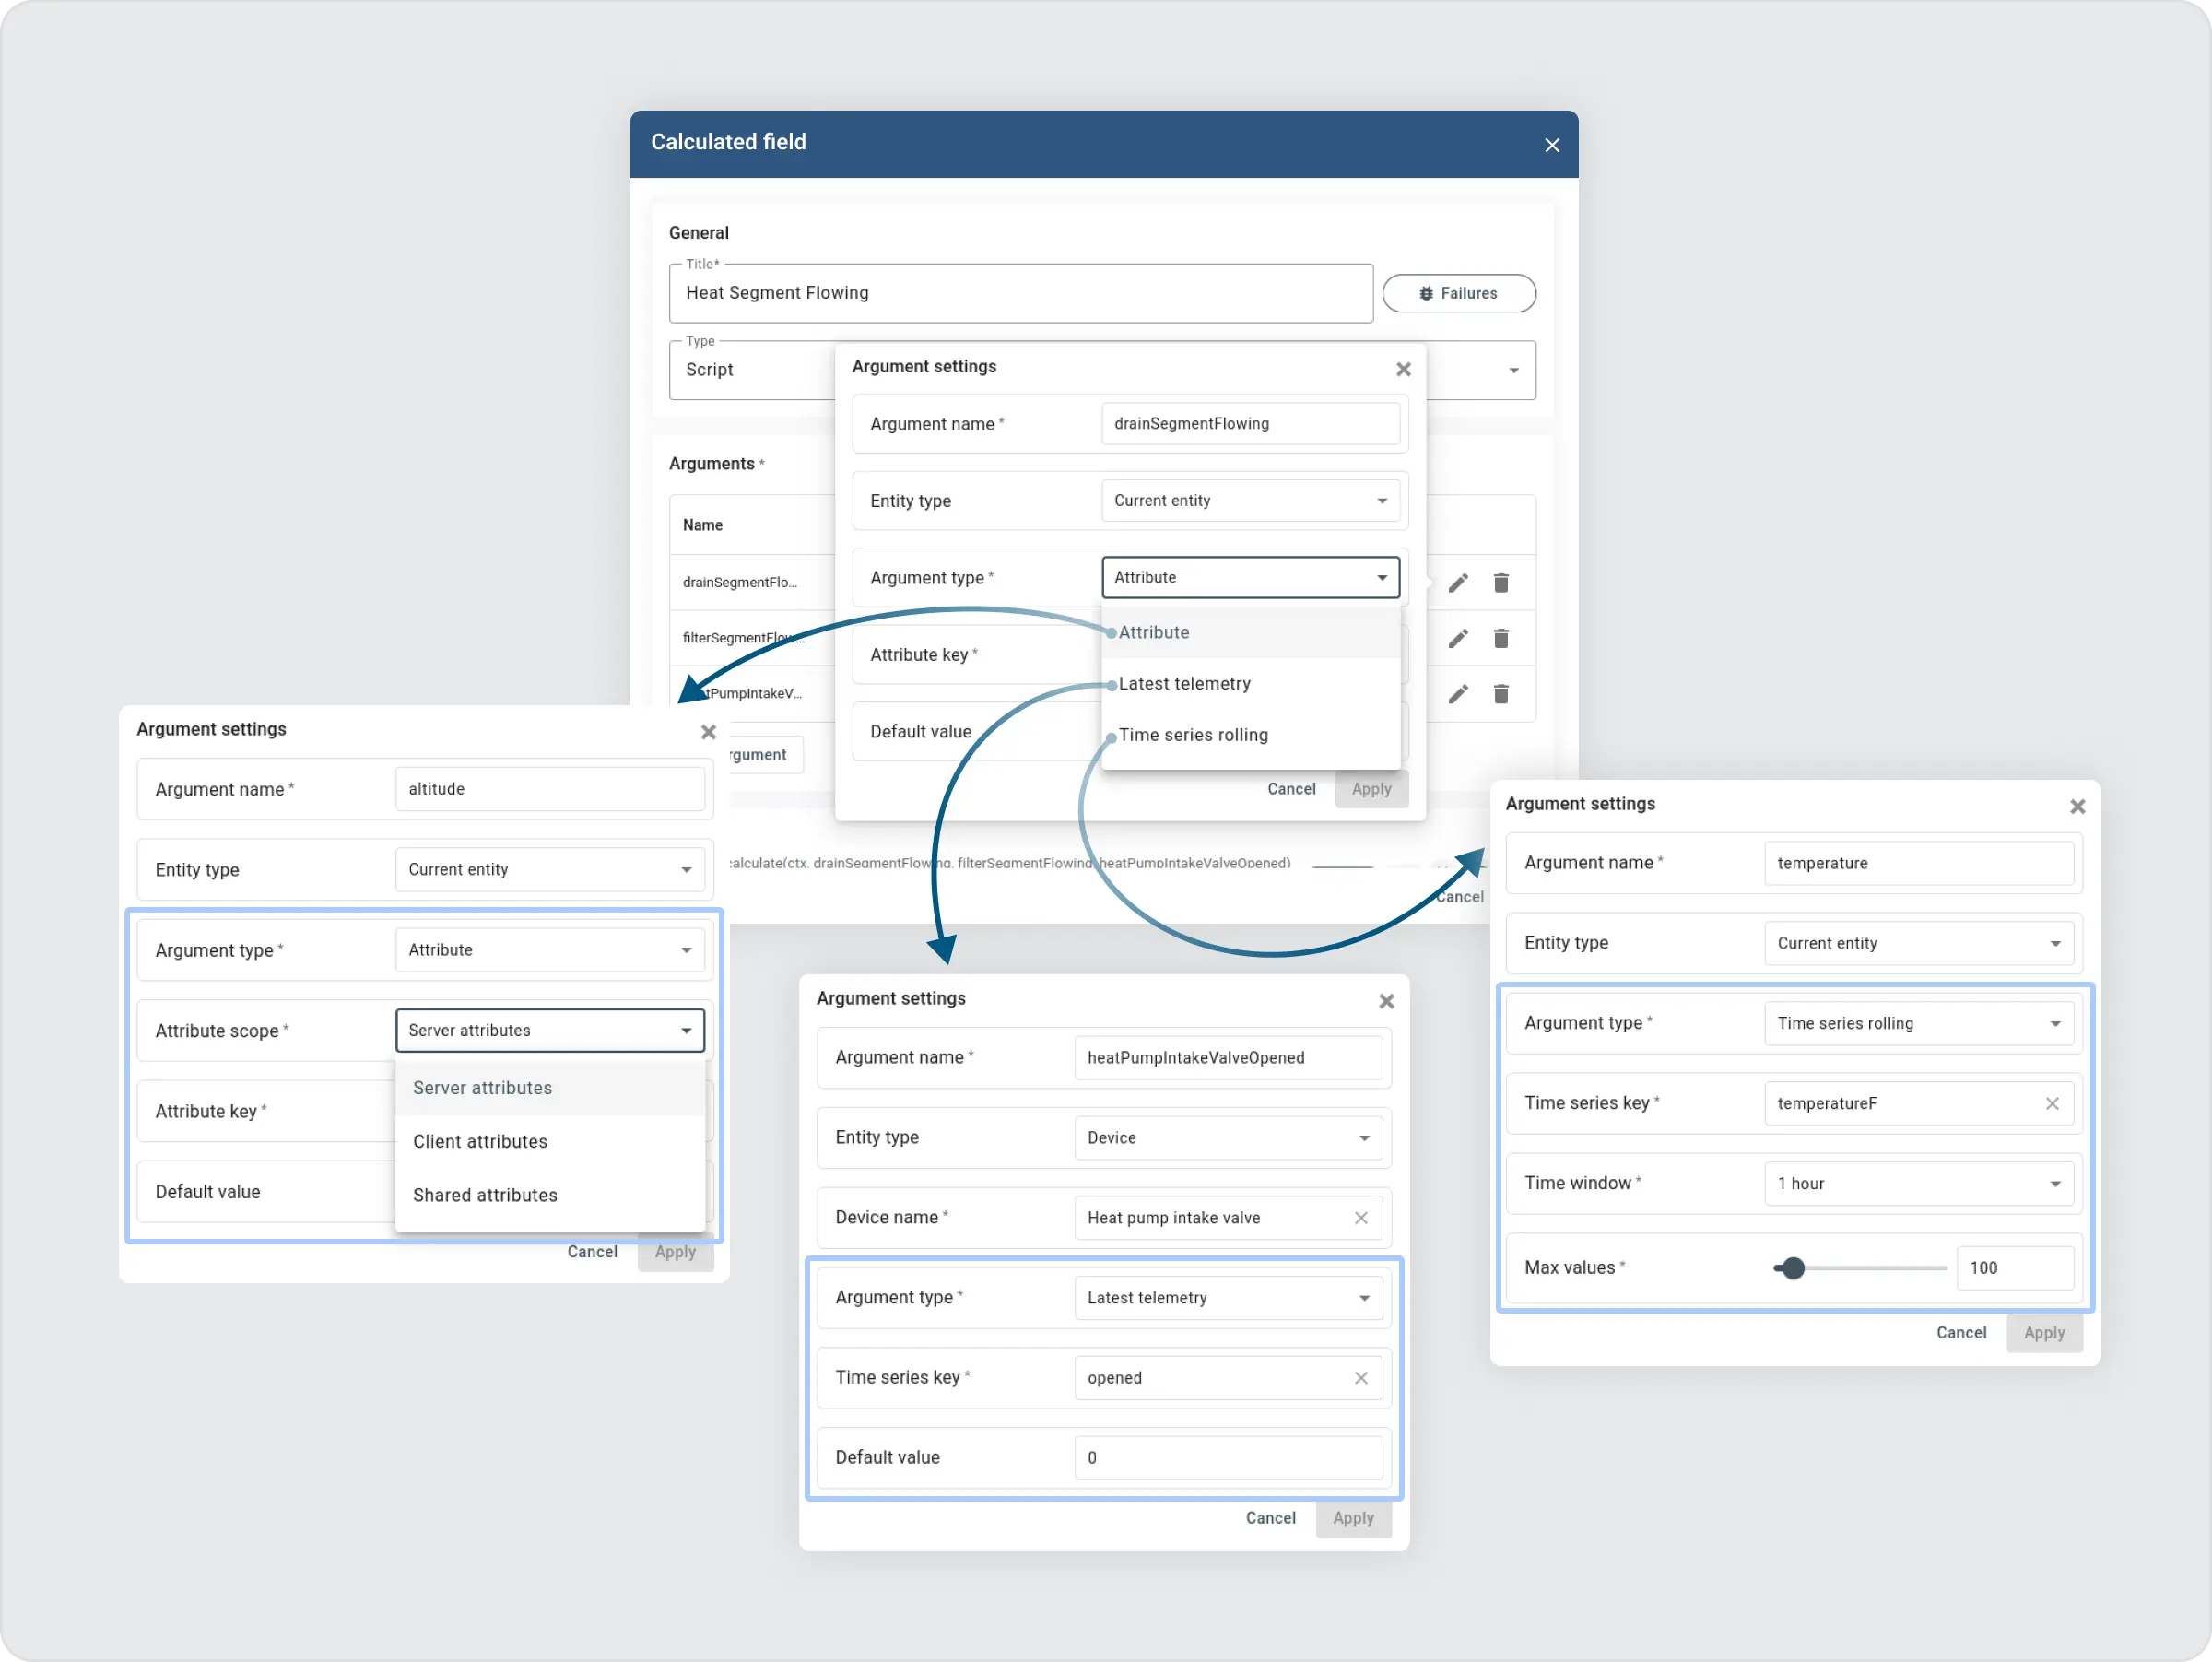
Task: Expand Entity type Device dropdown
Action: click(1227, 1138)
